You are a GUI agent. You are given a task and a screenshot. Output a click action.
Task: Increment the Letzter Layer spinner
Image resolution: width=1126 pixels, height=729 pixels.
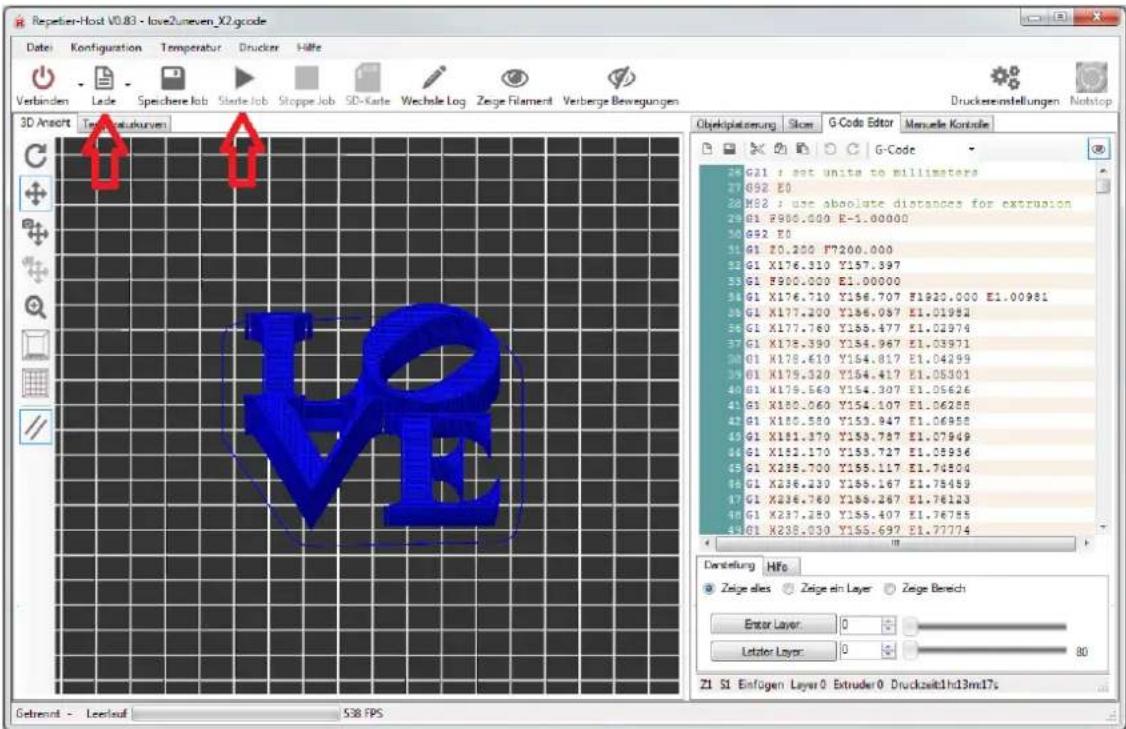(x=889, y=647)
